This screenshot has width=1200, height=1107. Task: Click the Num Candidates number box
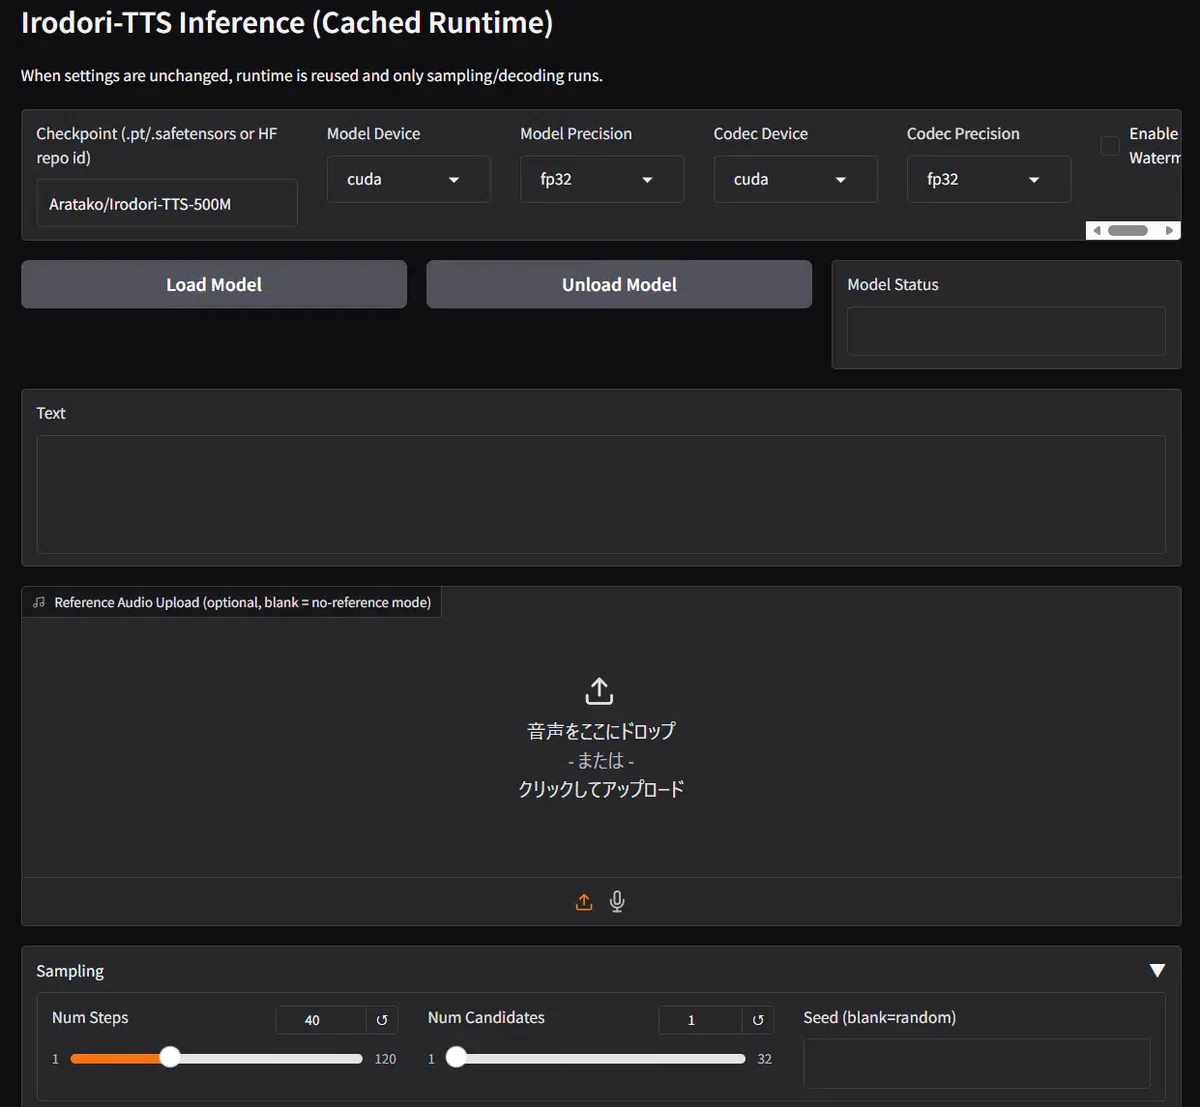(700, 1020)
